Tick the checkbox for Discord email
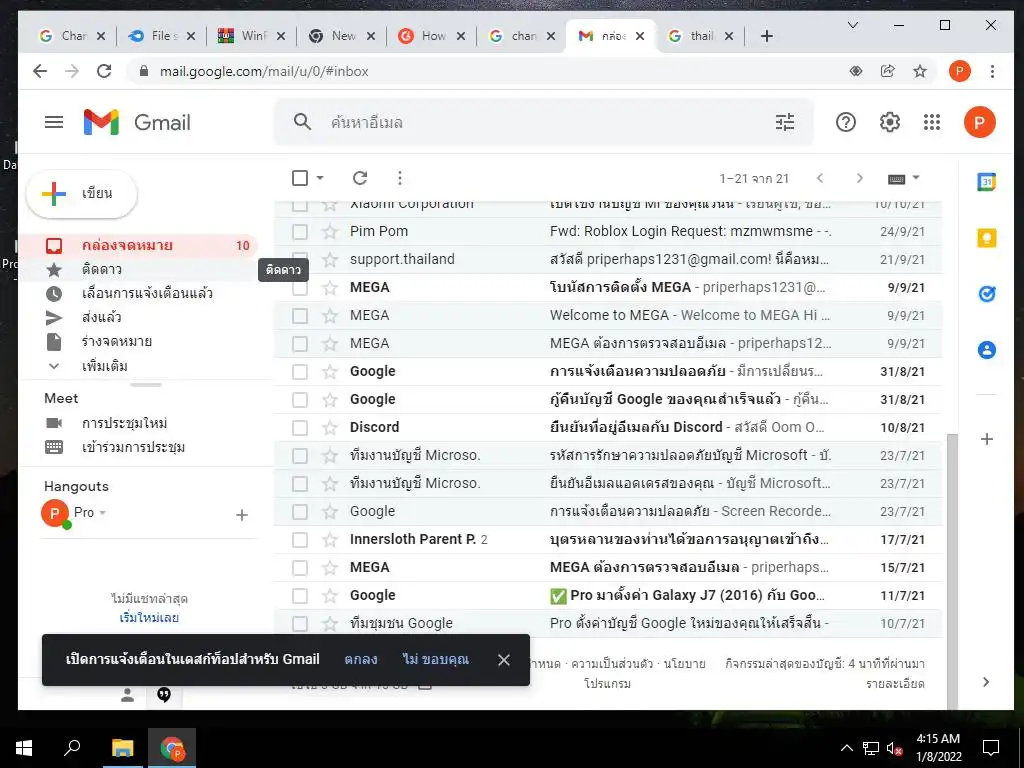 300,427
